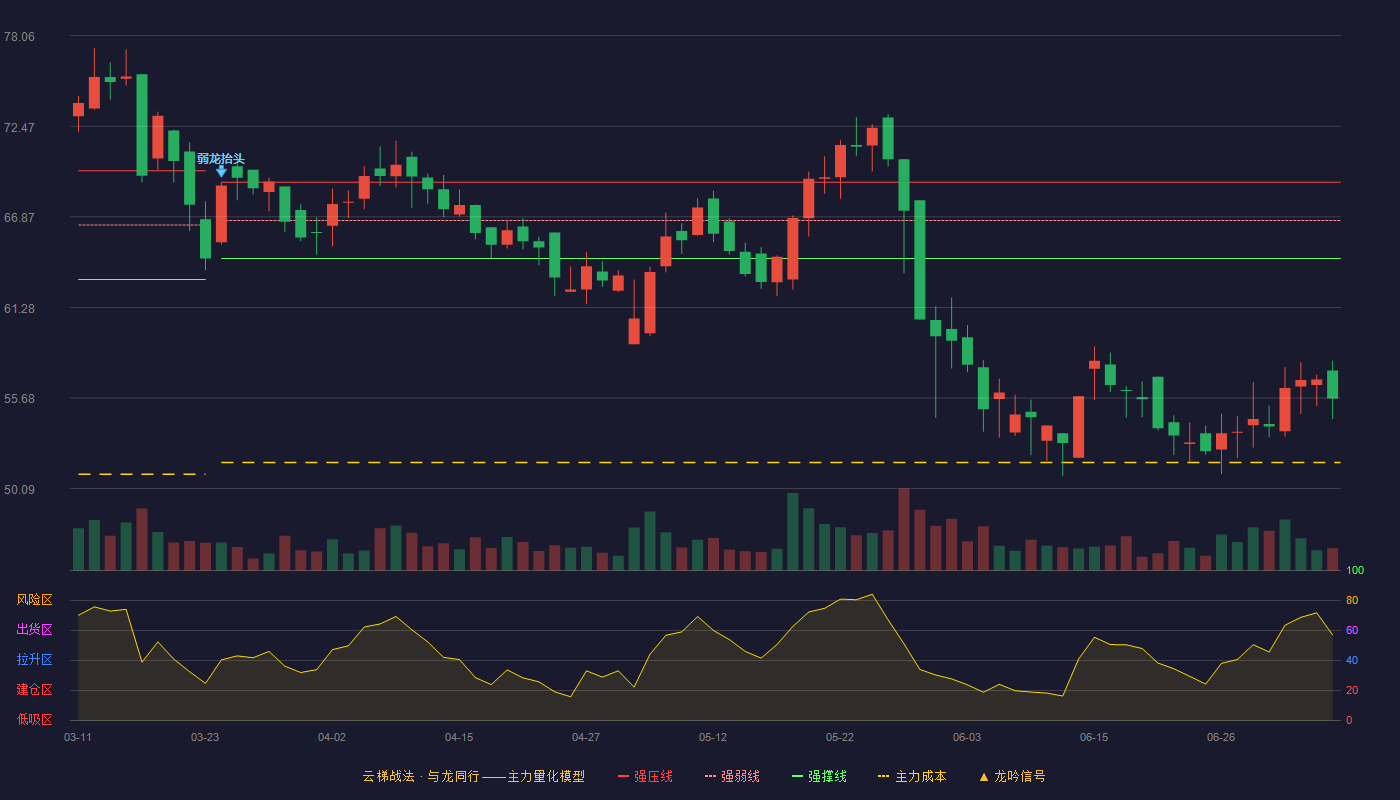This screenshot has width=1400, height=800.
Task: Click the 龙吟信号 yellow triangle legend icon
Action: [984, 776]
